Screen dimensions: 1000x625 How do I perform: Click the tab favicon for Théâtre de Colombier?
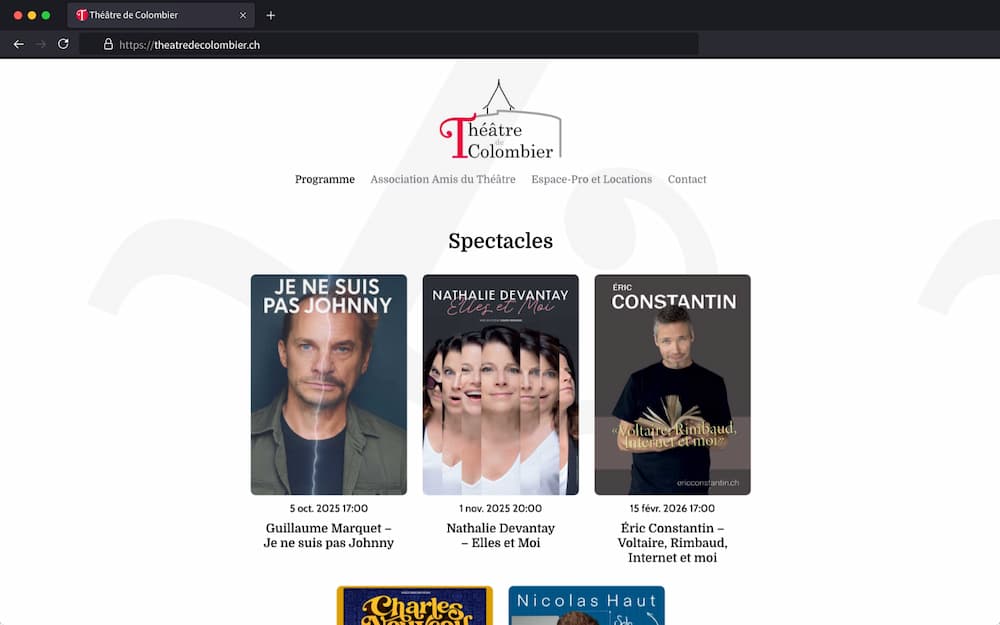[82, 15]
